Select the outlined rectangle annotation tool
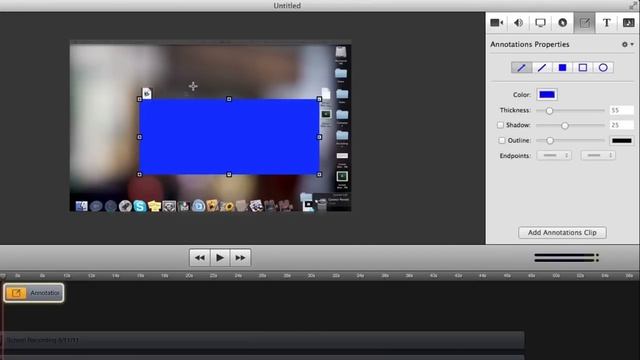640x360 pixels. click(582, 68)
